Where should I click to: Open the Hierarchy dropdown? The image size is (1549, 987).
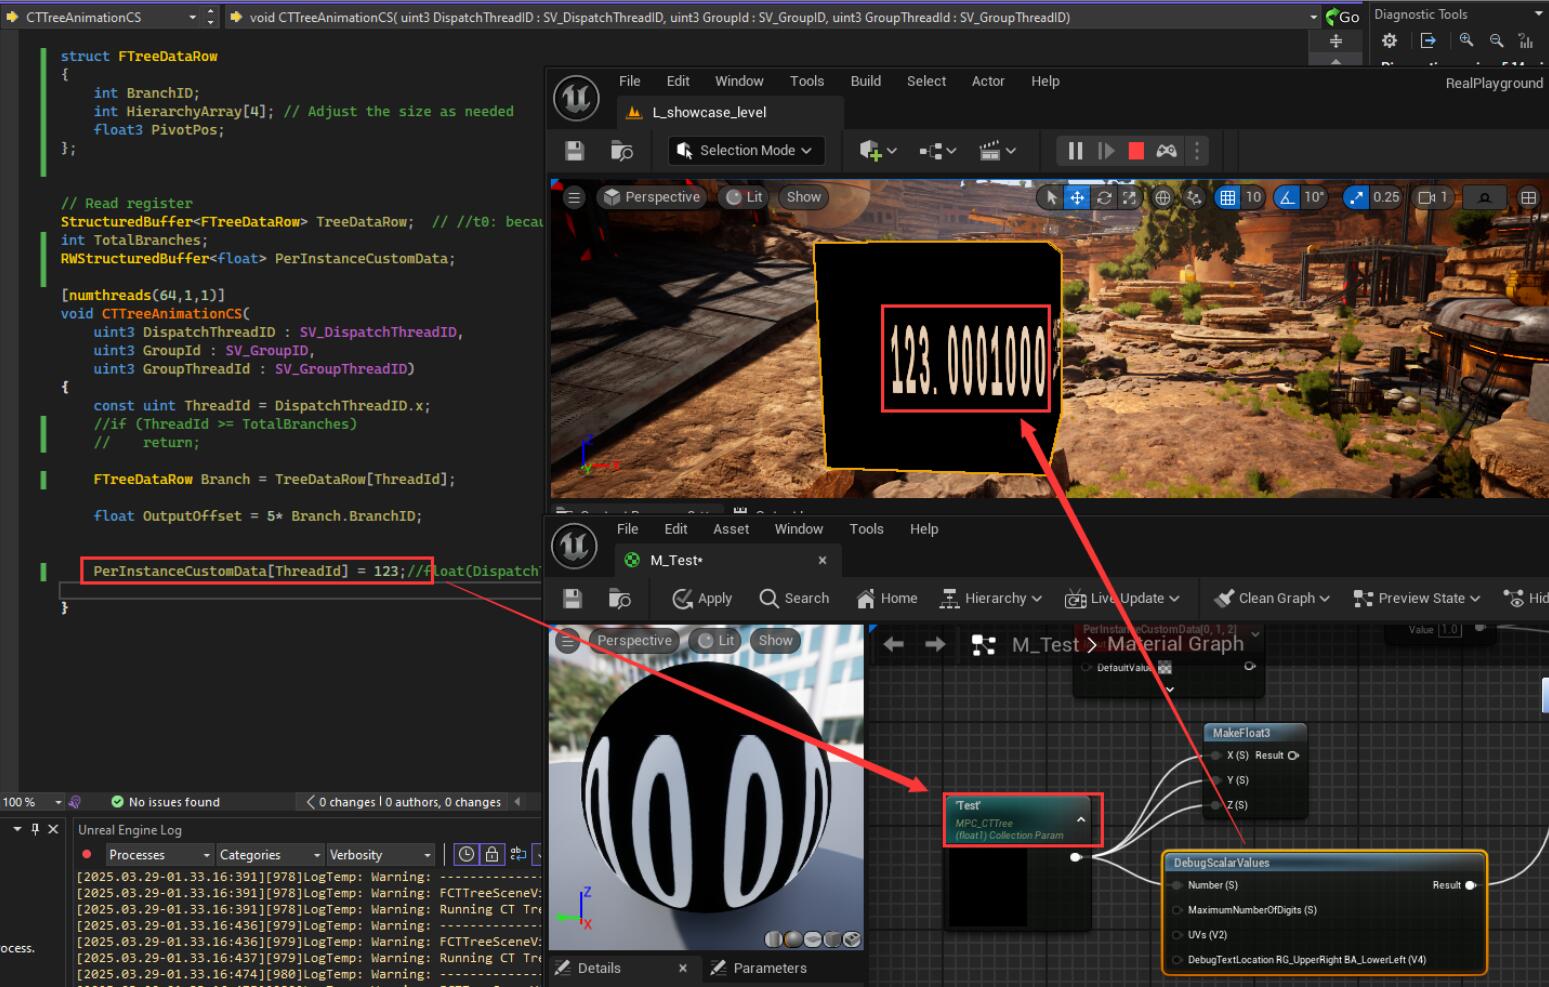tap(991, 598)
